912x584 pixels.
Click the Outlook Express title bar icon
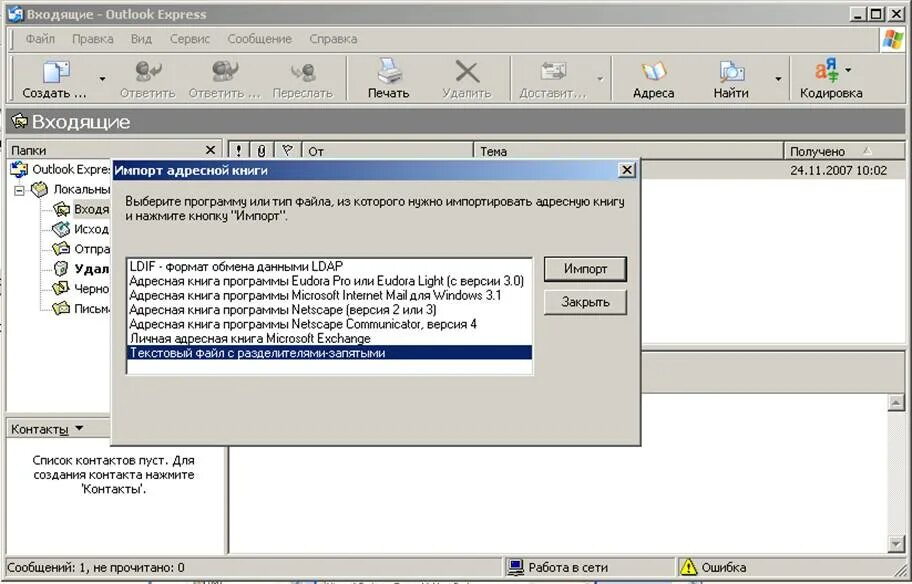(16, 14)
